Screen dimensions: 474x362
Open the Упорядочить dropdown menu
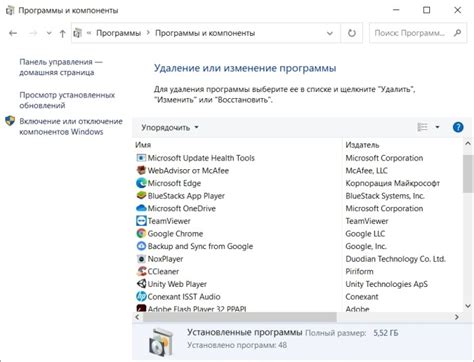tap(170, 127)
